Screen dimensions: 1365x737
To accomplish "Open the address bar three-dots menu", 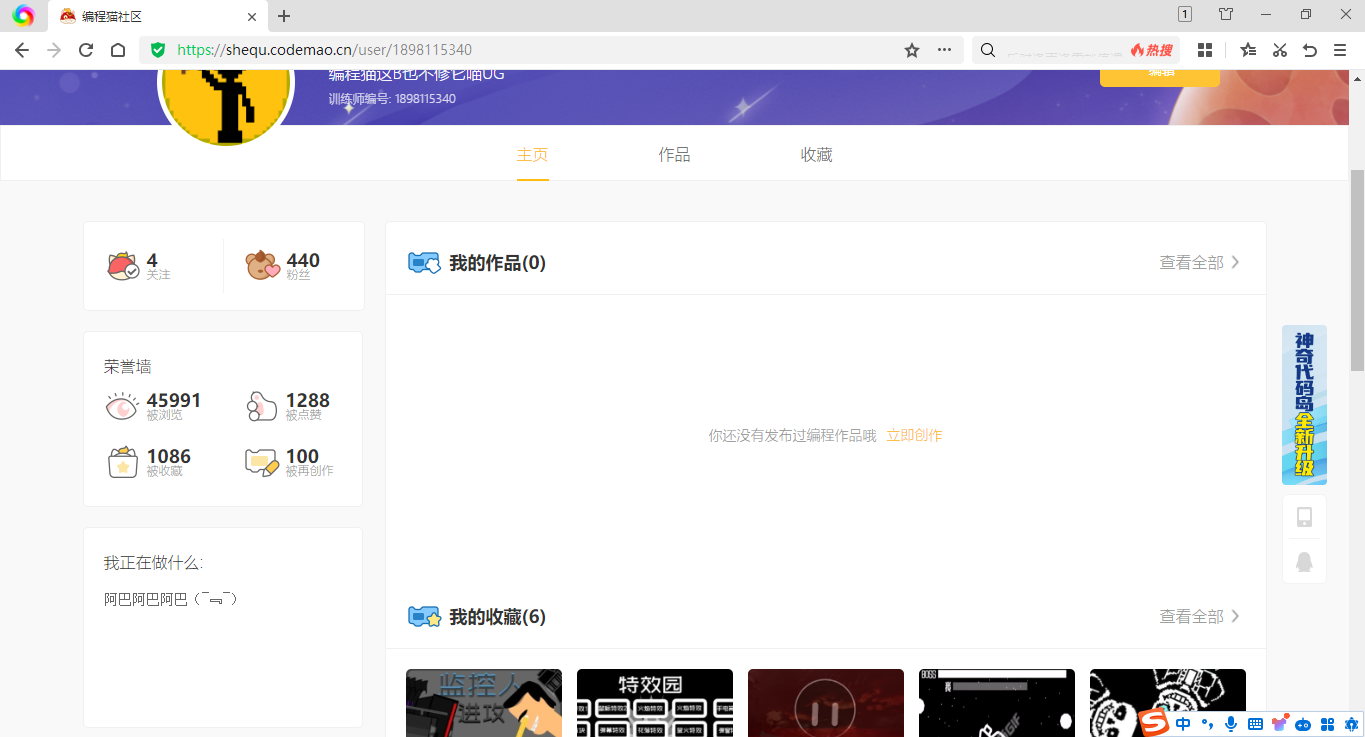I will [x=945, y=50].
